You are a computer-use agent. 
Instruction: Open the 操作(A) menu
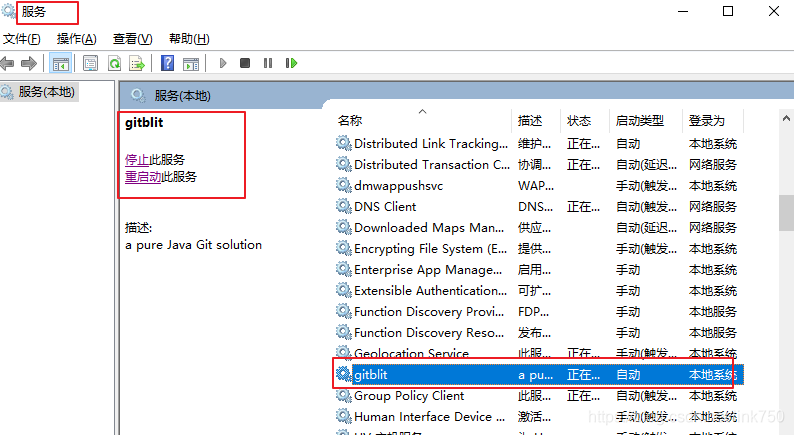pyautogui.click(x=76, y=38)
